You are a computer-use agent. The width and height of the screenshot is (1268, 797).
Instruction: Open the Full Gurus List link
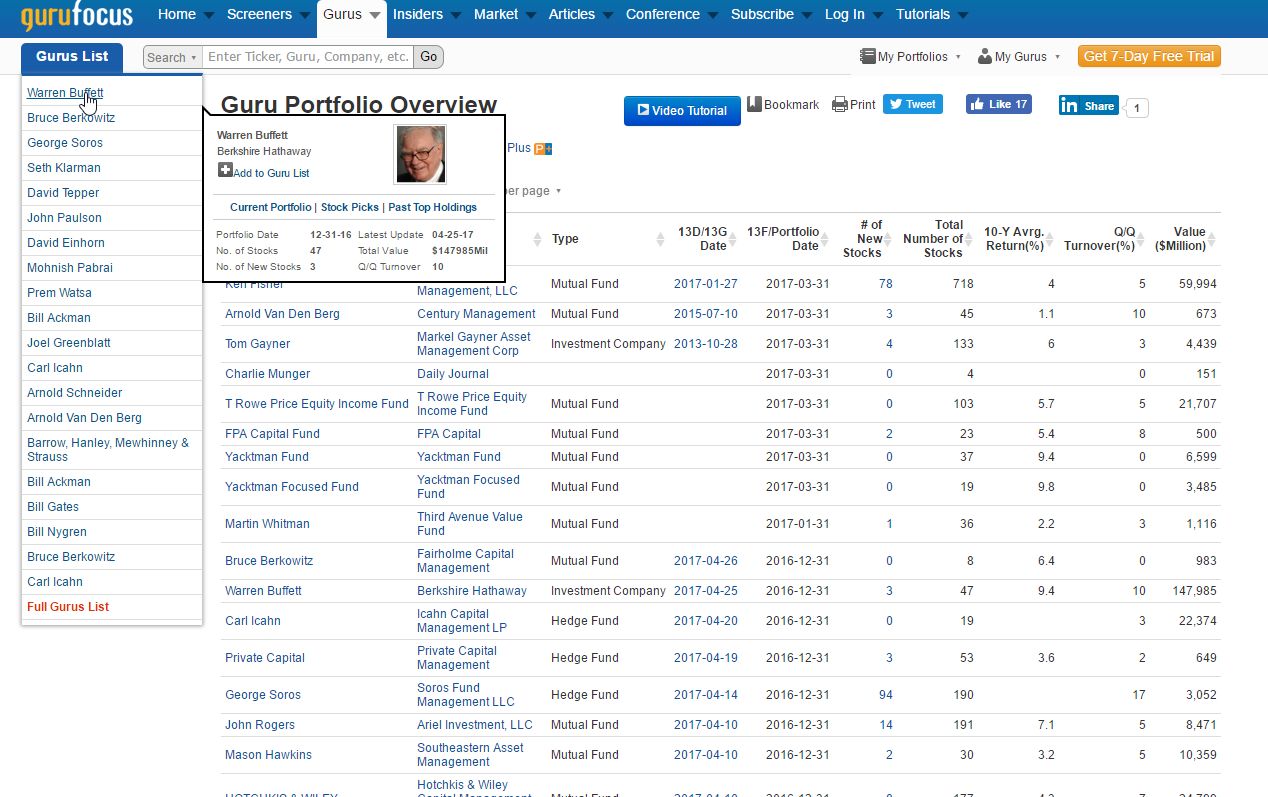[68, 607]
